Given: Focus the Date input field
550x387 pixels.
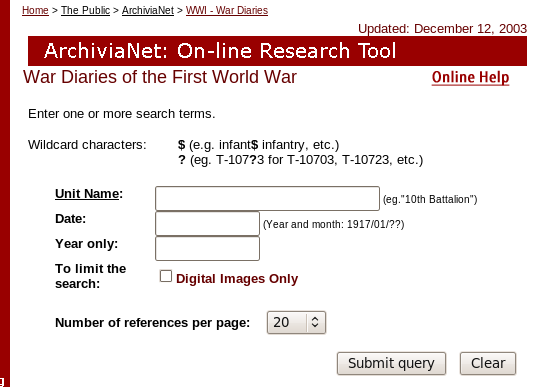Looking at the screenshot, I should point(207,223).
